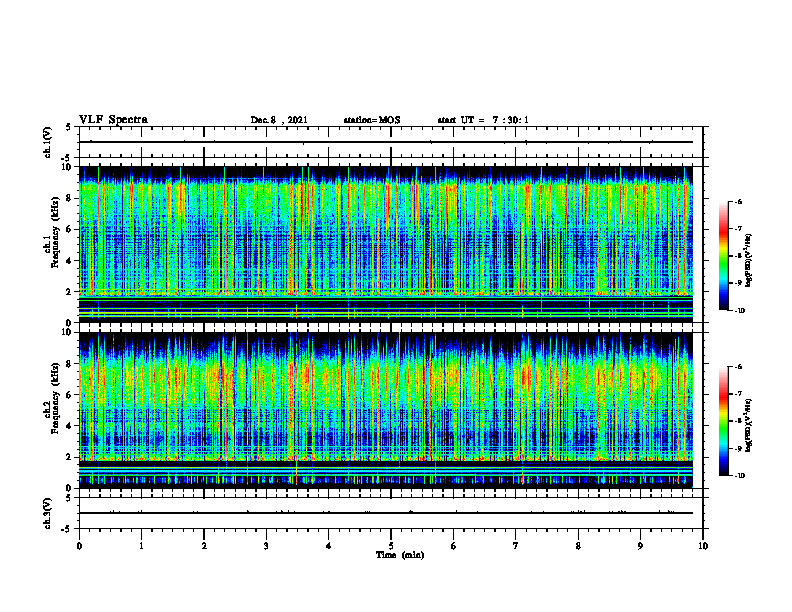This screenshot has height=612, width=792.
Task: Click the "-10" label on ch.2 color scale
Action: click(738, 476)
